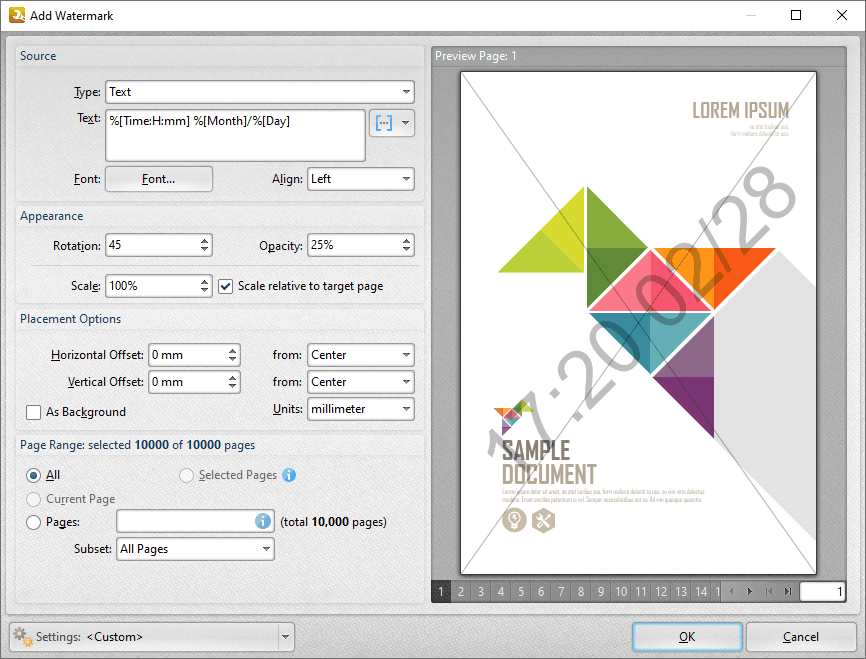Image resolution: width=866 pixels, height=659 pixels.
Task: Open the Font... dialog
Action: tap(158, 179)
